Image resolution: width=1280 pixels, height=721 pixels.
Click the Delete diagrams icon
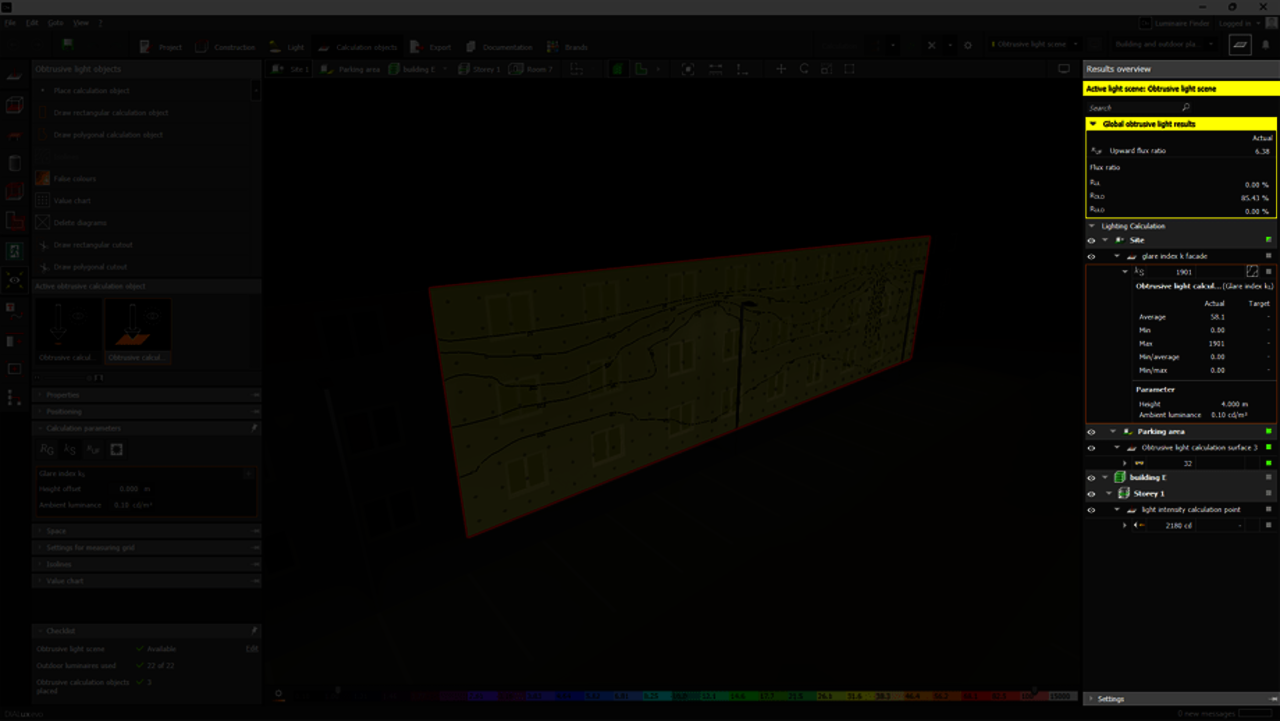coord(42,223)
